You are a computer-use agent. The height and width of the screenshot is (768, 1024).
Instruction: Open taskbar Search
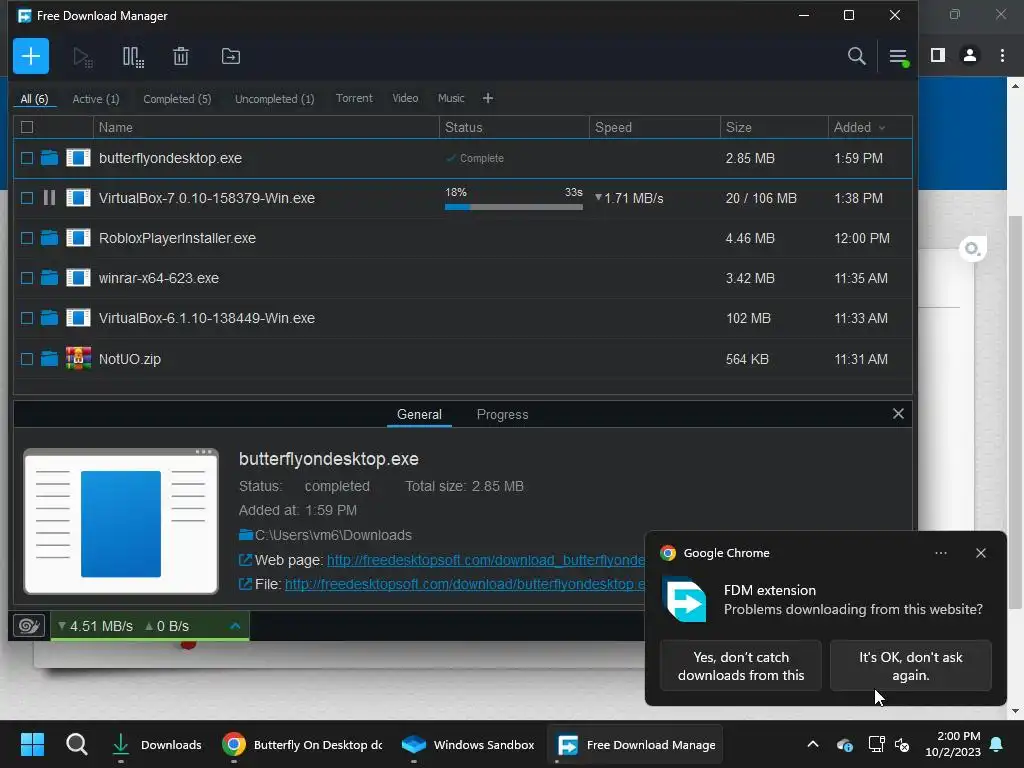(x=76, y=744)
